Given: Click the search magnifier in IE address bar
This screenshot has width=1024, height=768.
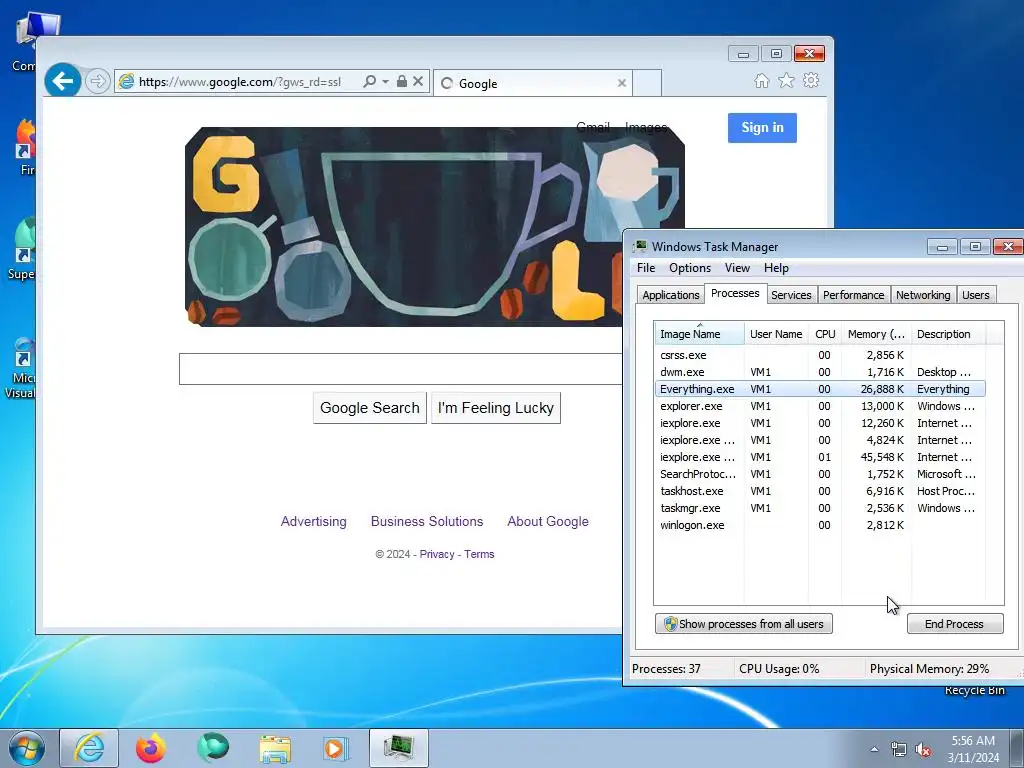Looking at the screenshot, I should tap(369, 82).
